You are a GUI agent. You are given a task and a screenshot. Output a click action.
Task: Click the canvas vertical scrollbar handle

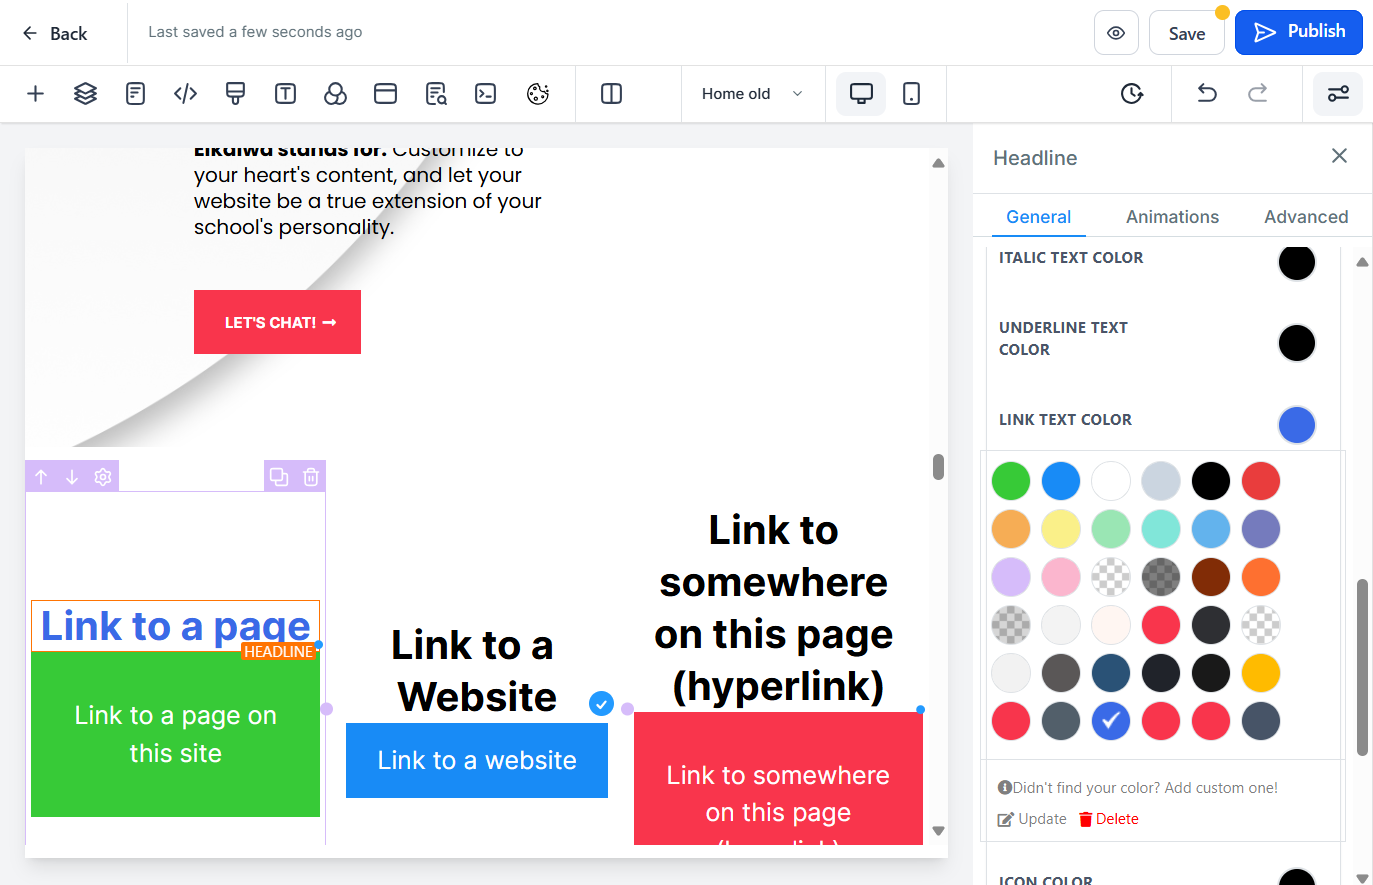point(938,467)
